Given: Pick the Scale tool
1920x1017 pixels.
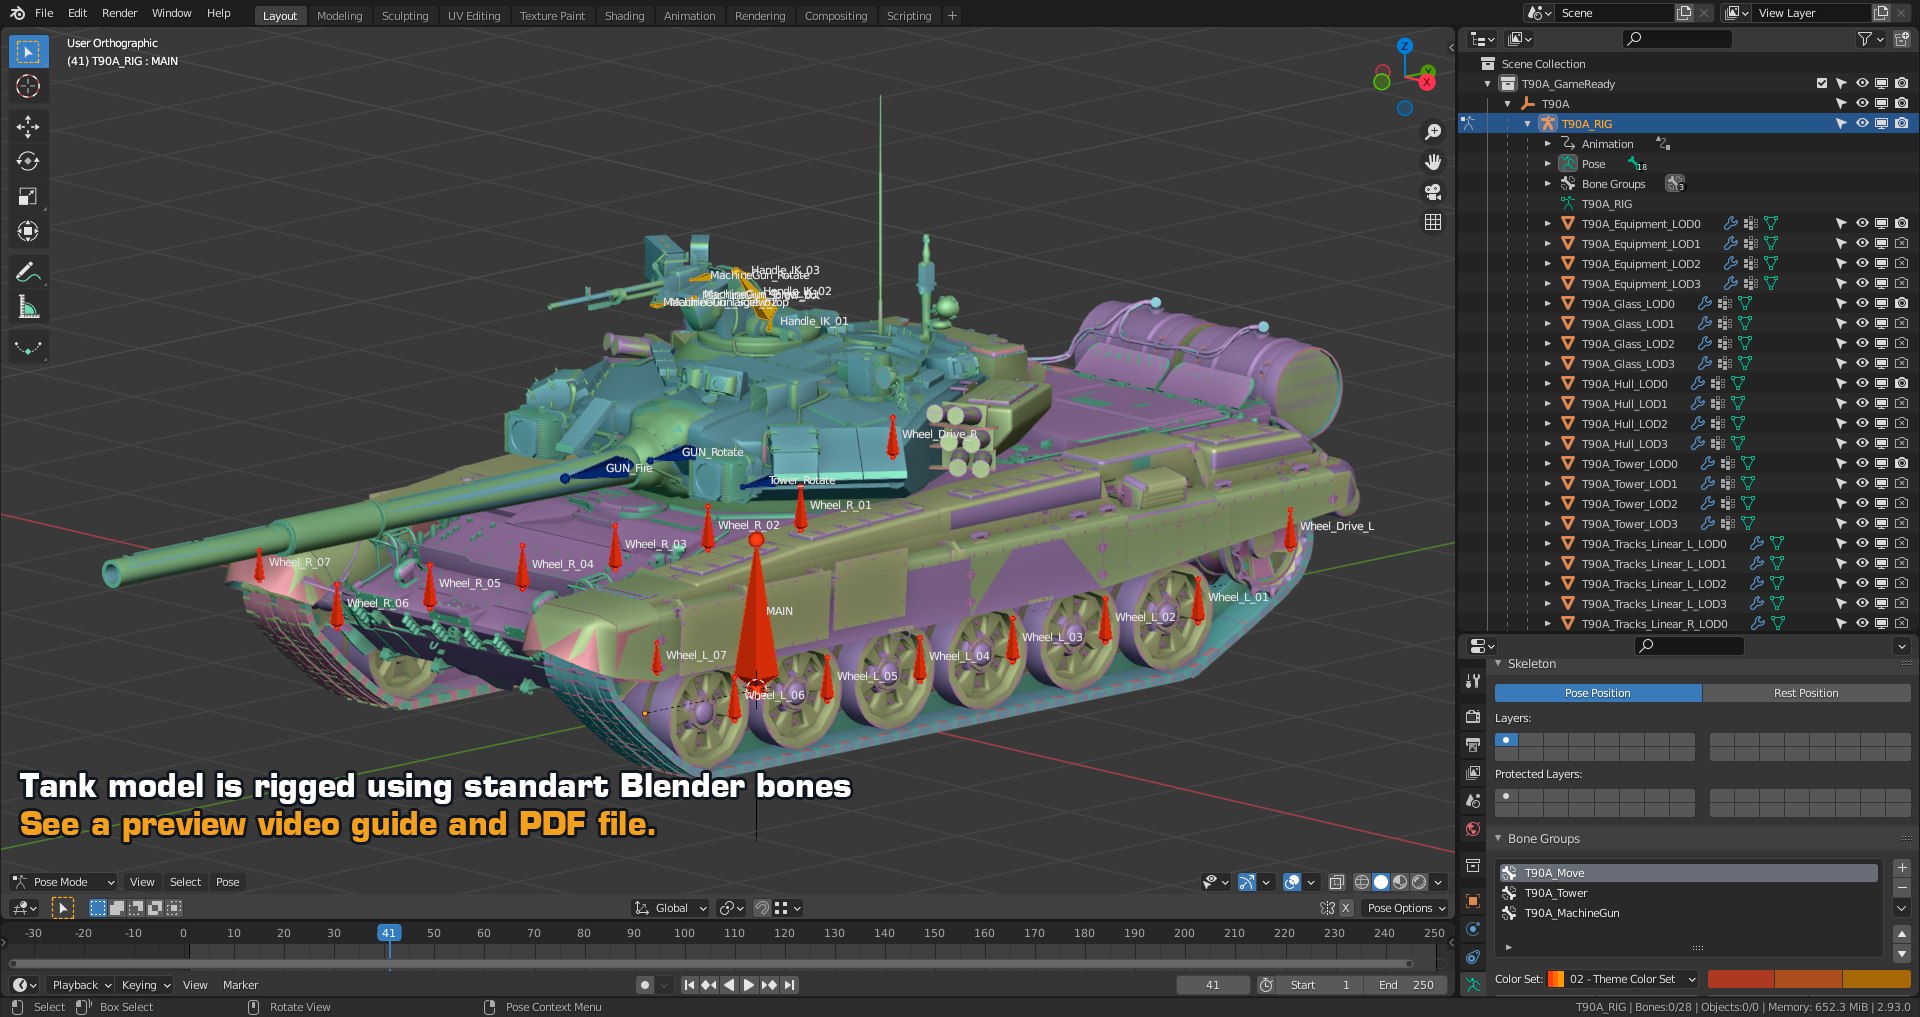Looking at the screenshot, I should [28, 196].
